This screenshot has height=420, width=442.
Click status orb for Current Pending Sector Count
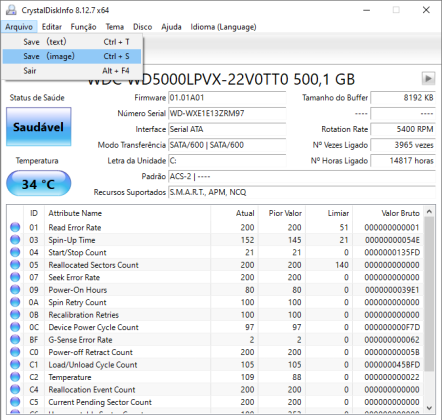pyautogui.click(x=15, y=402)
